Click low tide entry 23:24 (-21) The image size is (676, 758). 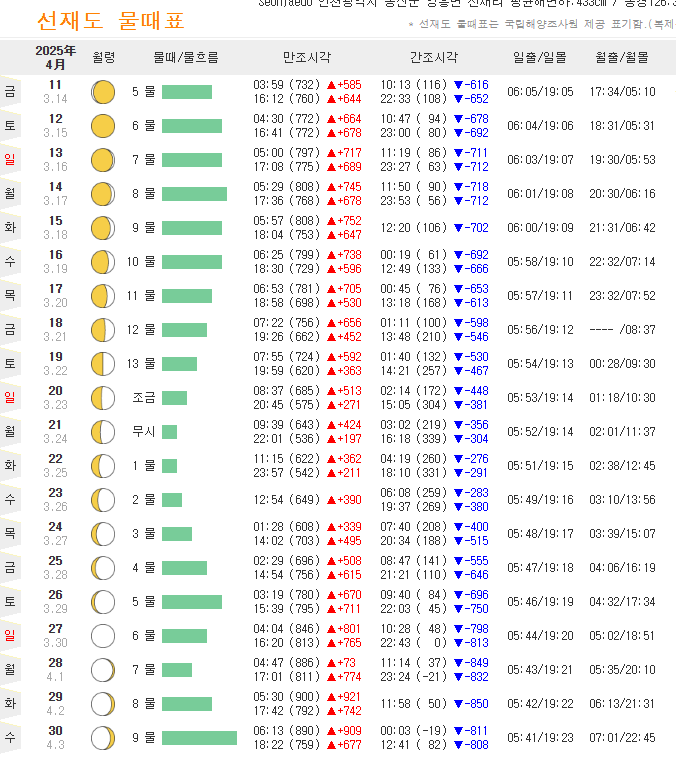click(413, 677)
